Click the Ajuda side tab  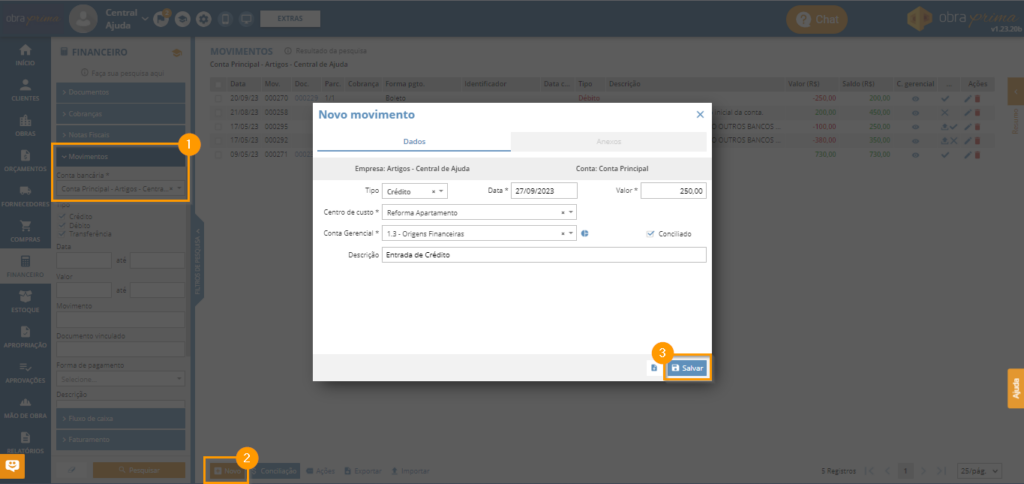coord(1016,388)
